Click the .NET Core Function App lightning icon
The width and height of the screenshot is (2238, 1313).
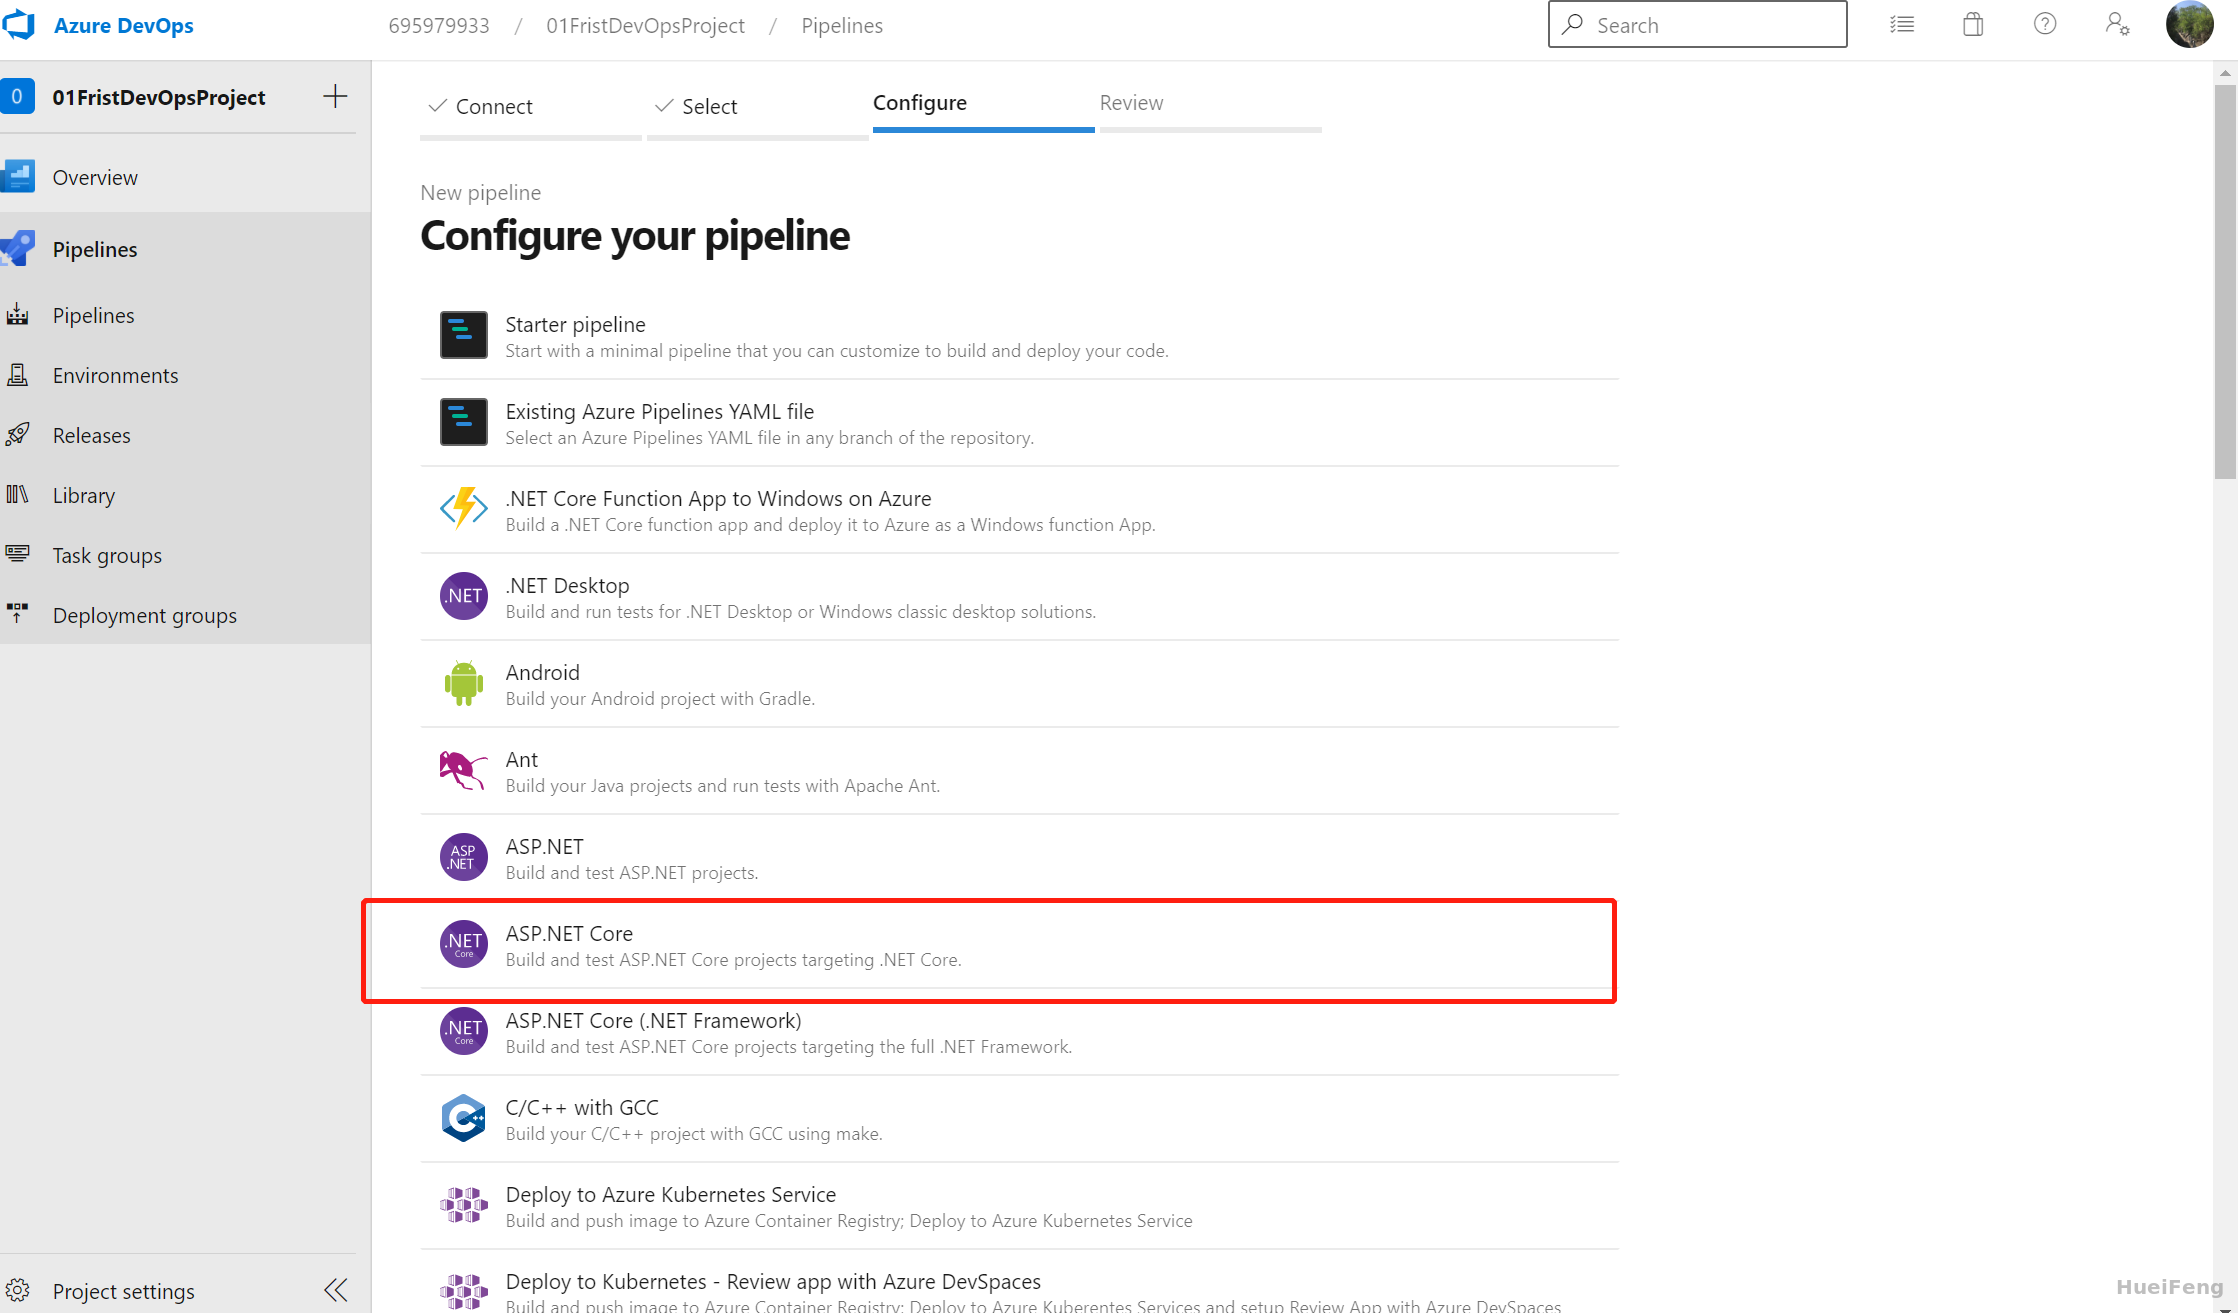tap(464, 509)
